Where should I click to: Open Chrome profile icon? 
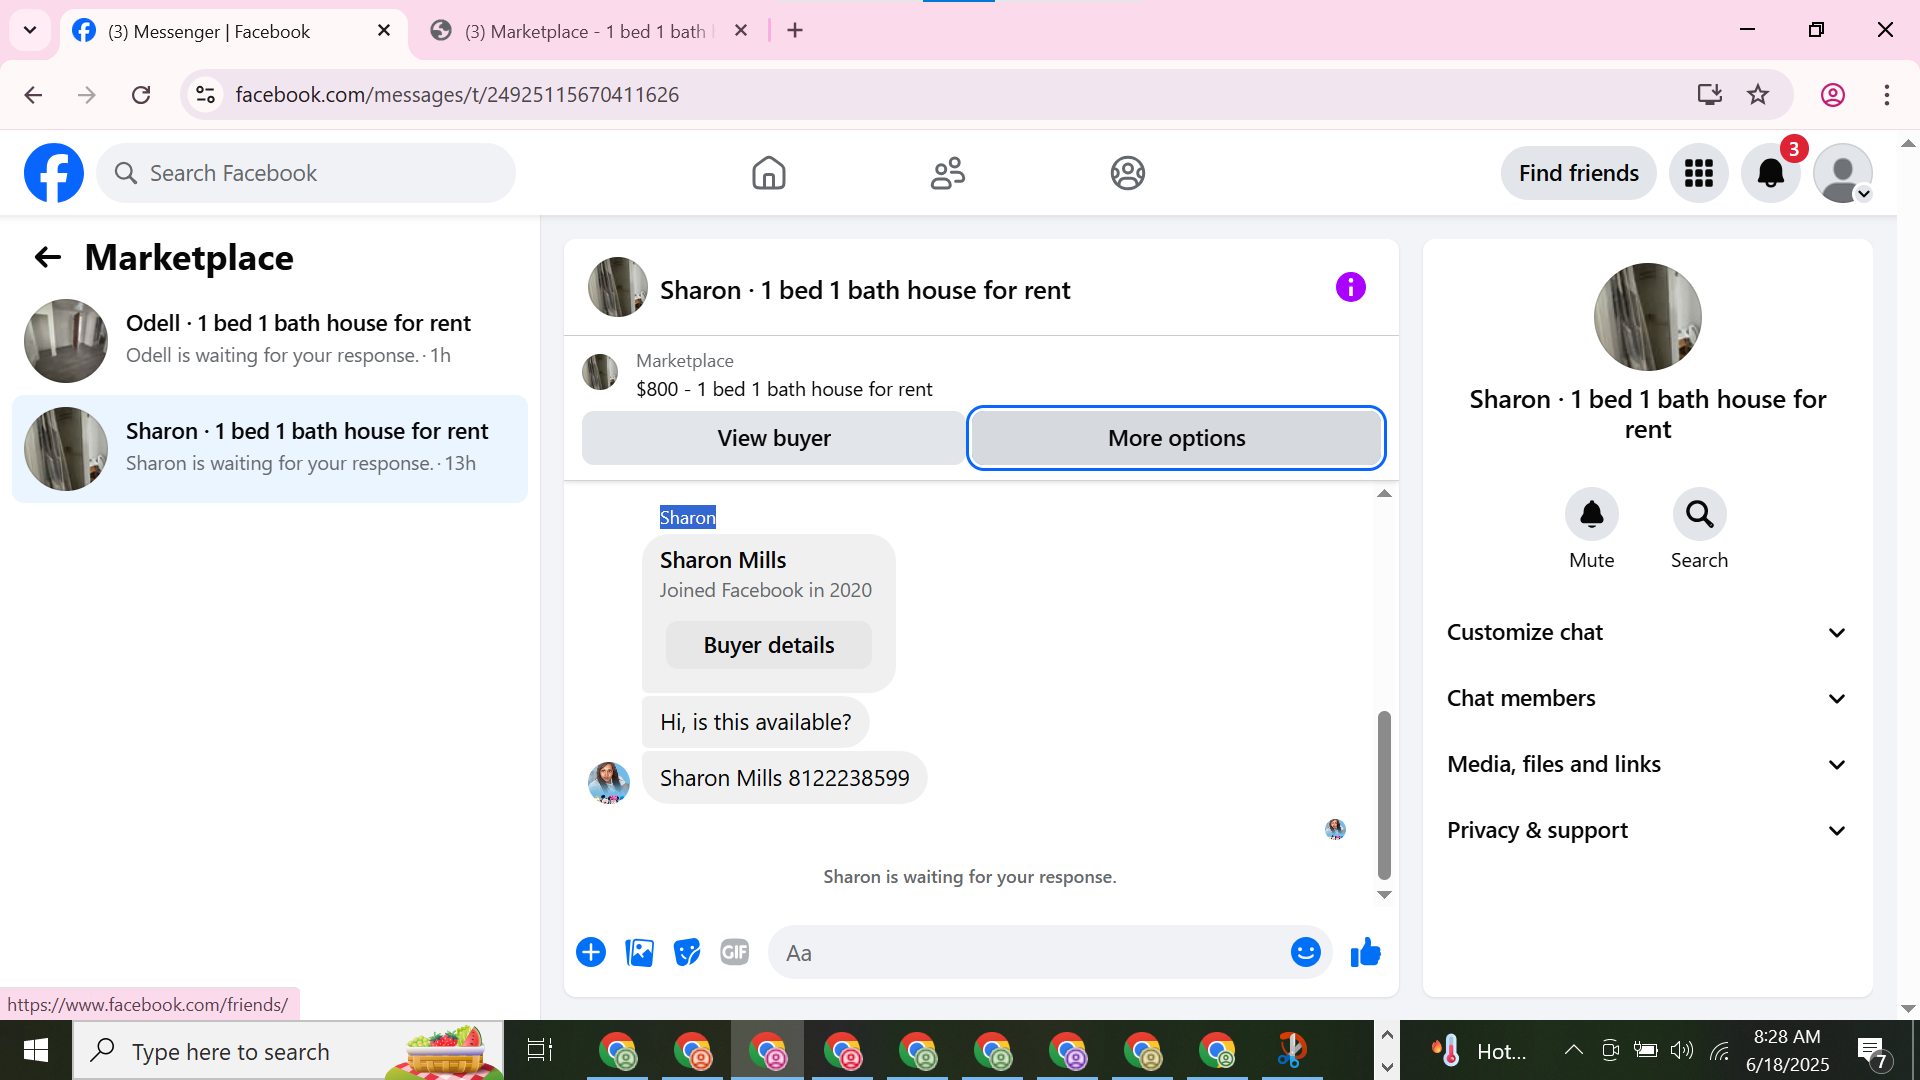[x=1833, y=94]
